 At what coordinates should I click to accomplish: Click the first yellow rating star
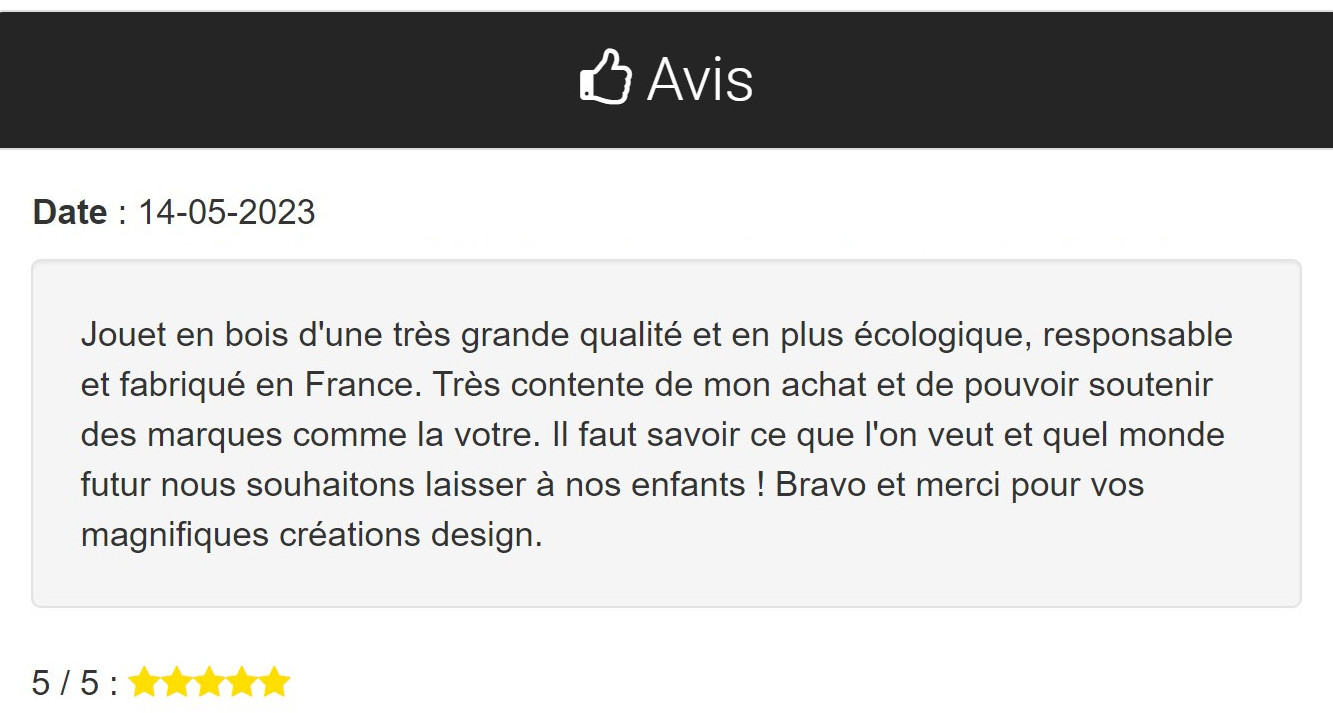(144, 683)
